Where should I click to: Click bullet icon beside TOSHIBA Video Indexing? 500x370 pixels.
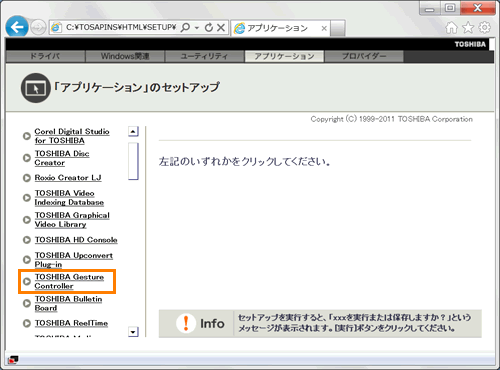[27, 198]
